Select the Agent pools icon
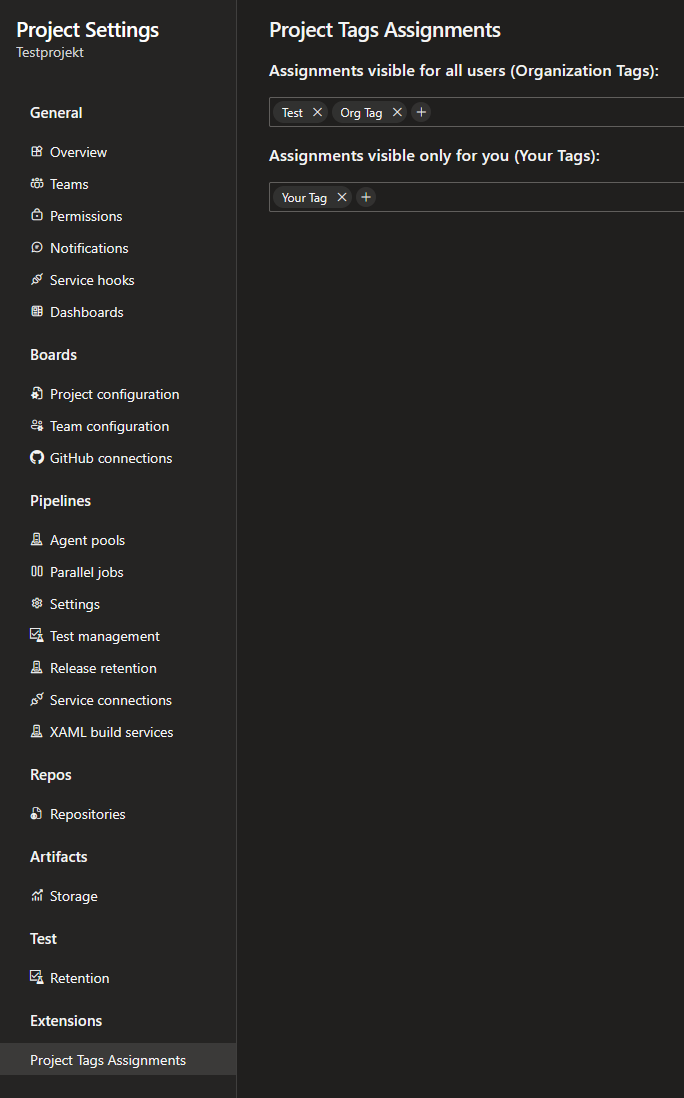This screenshot has width=684, height=1098. pos(37,539)
